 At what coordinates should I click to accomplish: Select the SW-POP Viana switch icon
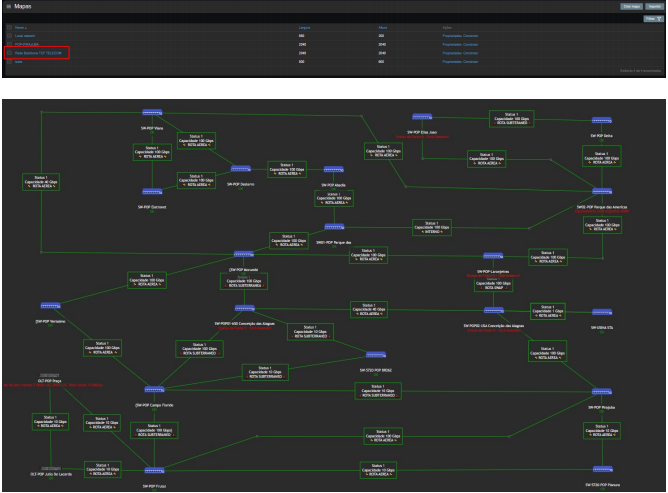152,112
